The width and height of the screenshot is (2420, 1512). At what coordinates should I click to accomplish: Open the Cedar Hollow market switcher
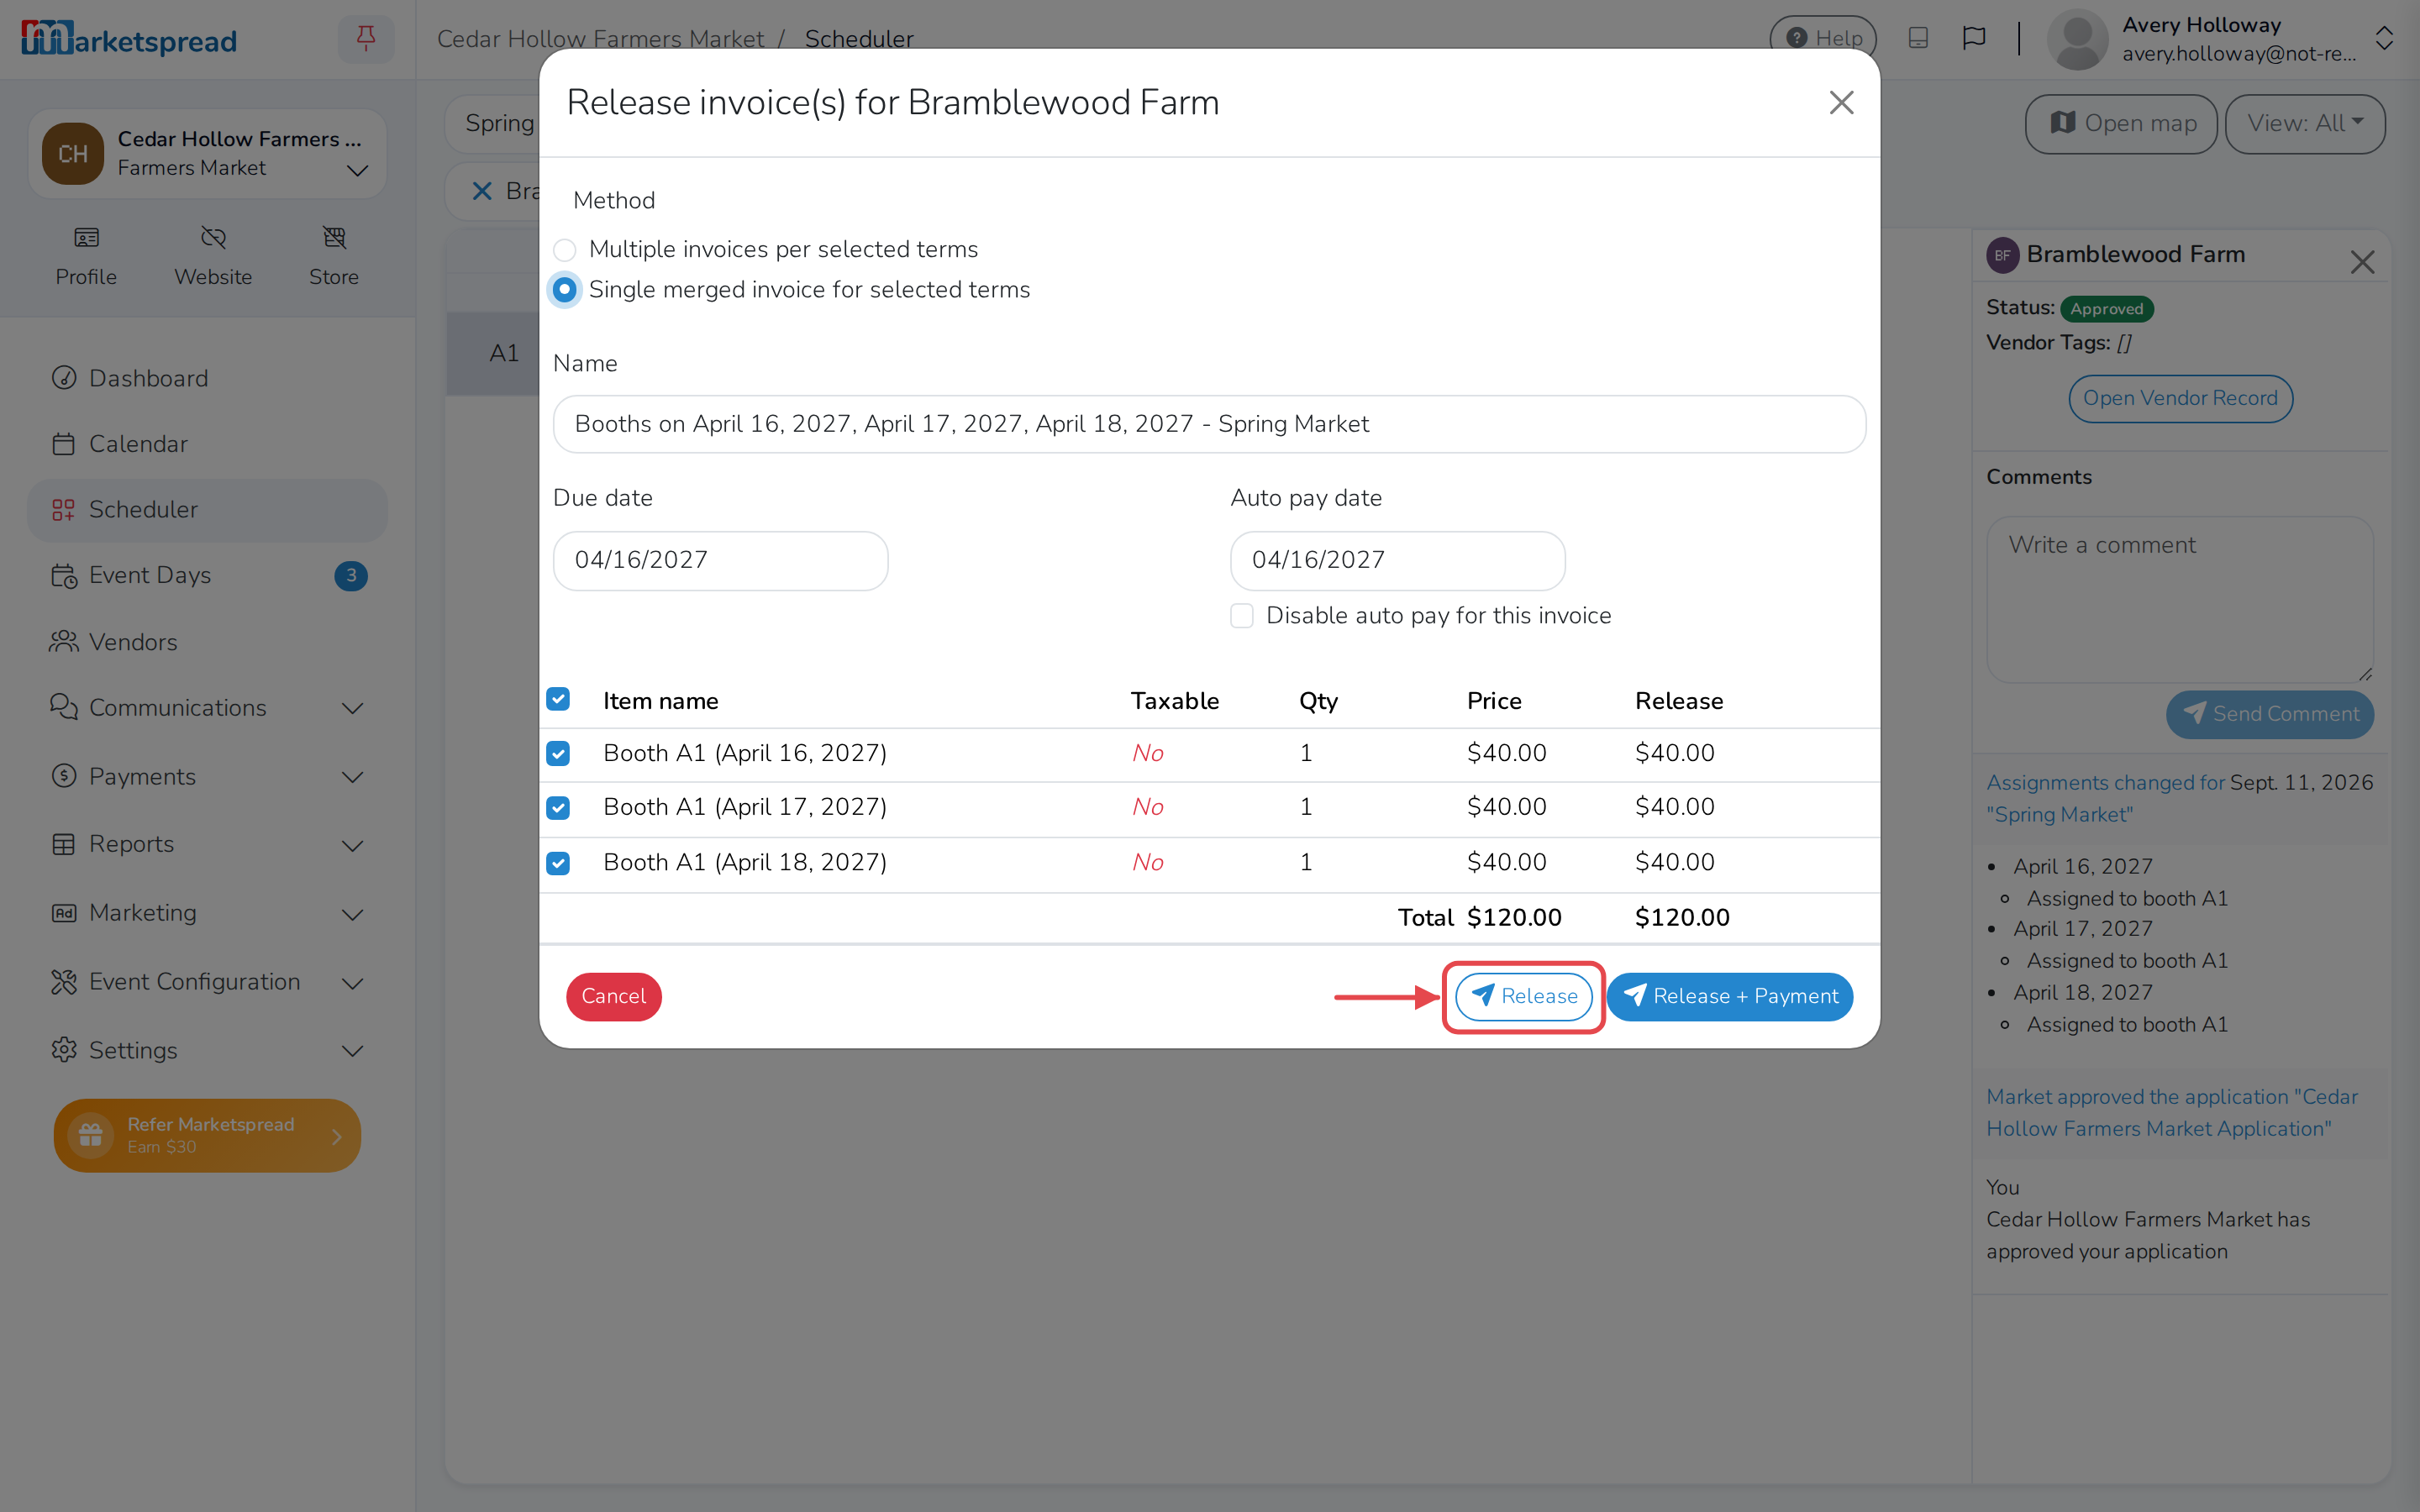(x=207, y=154)
